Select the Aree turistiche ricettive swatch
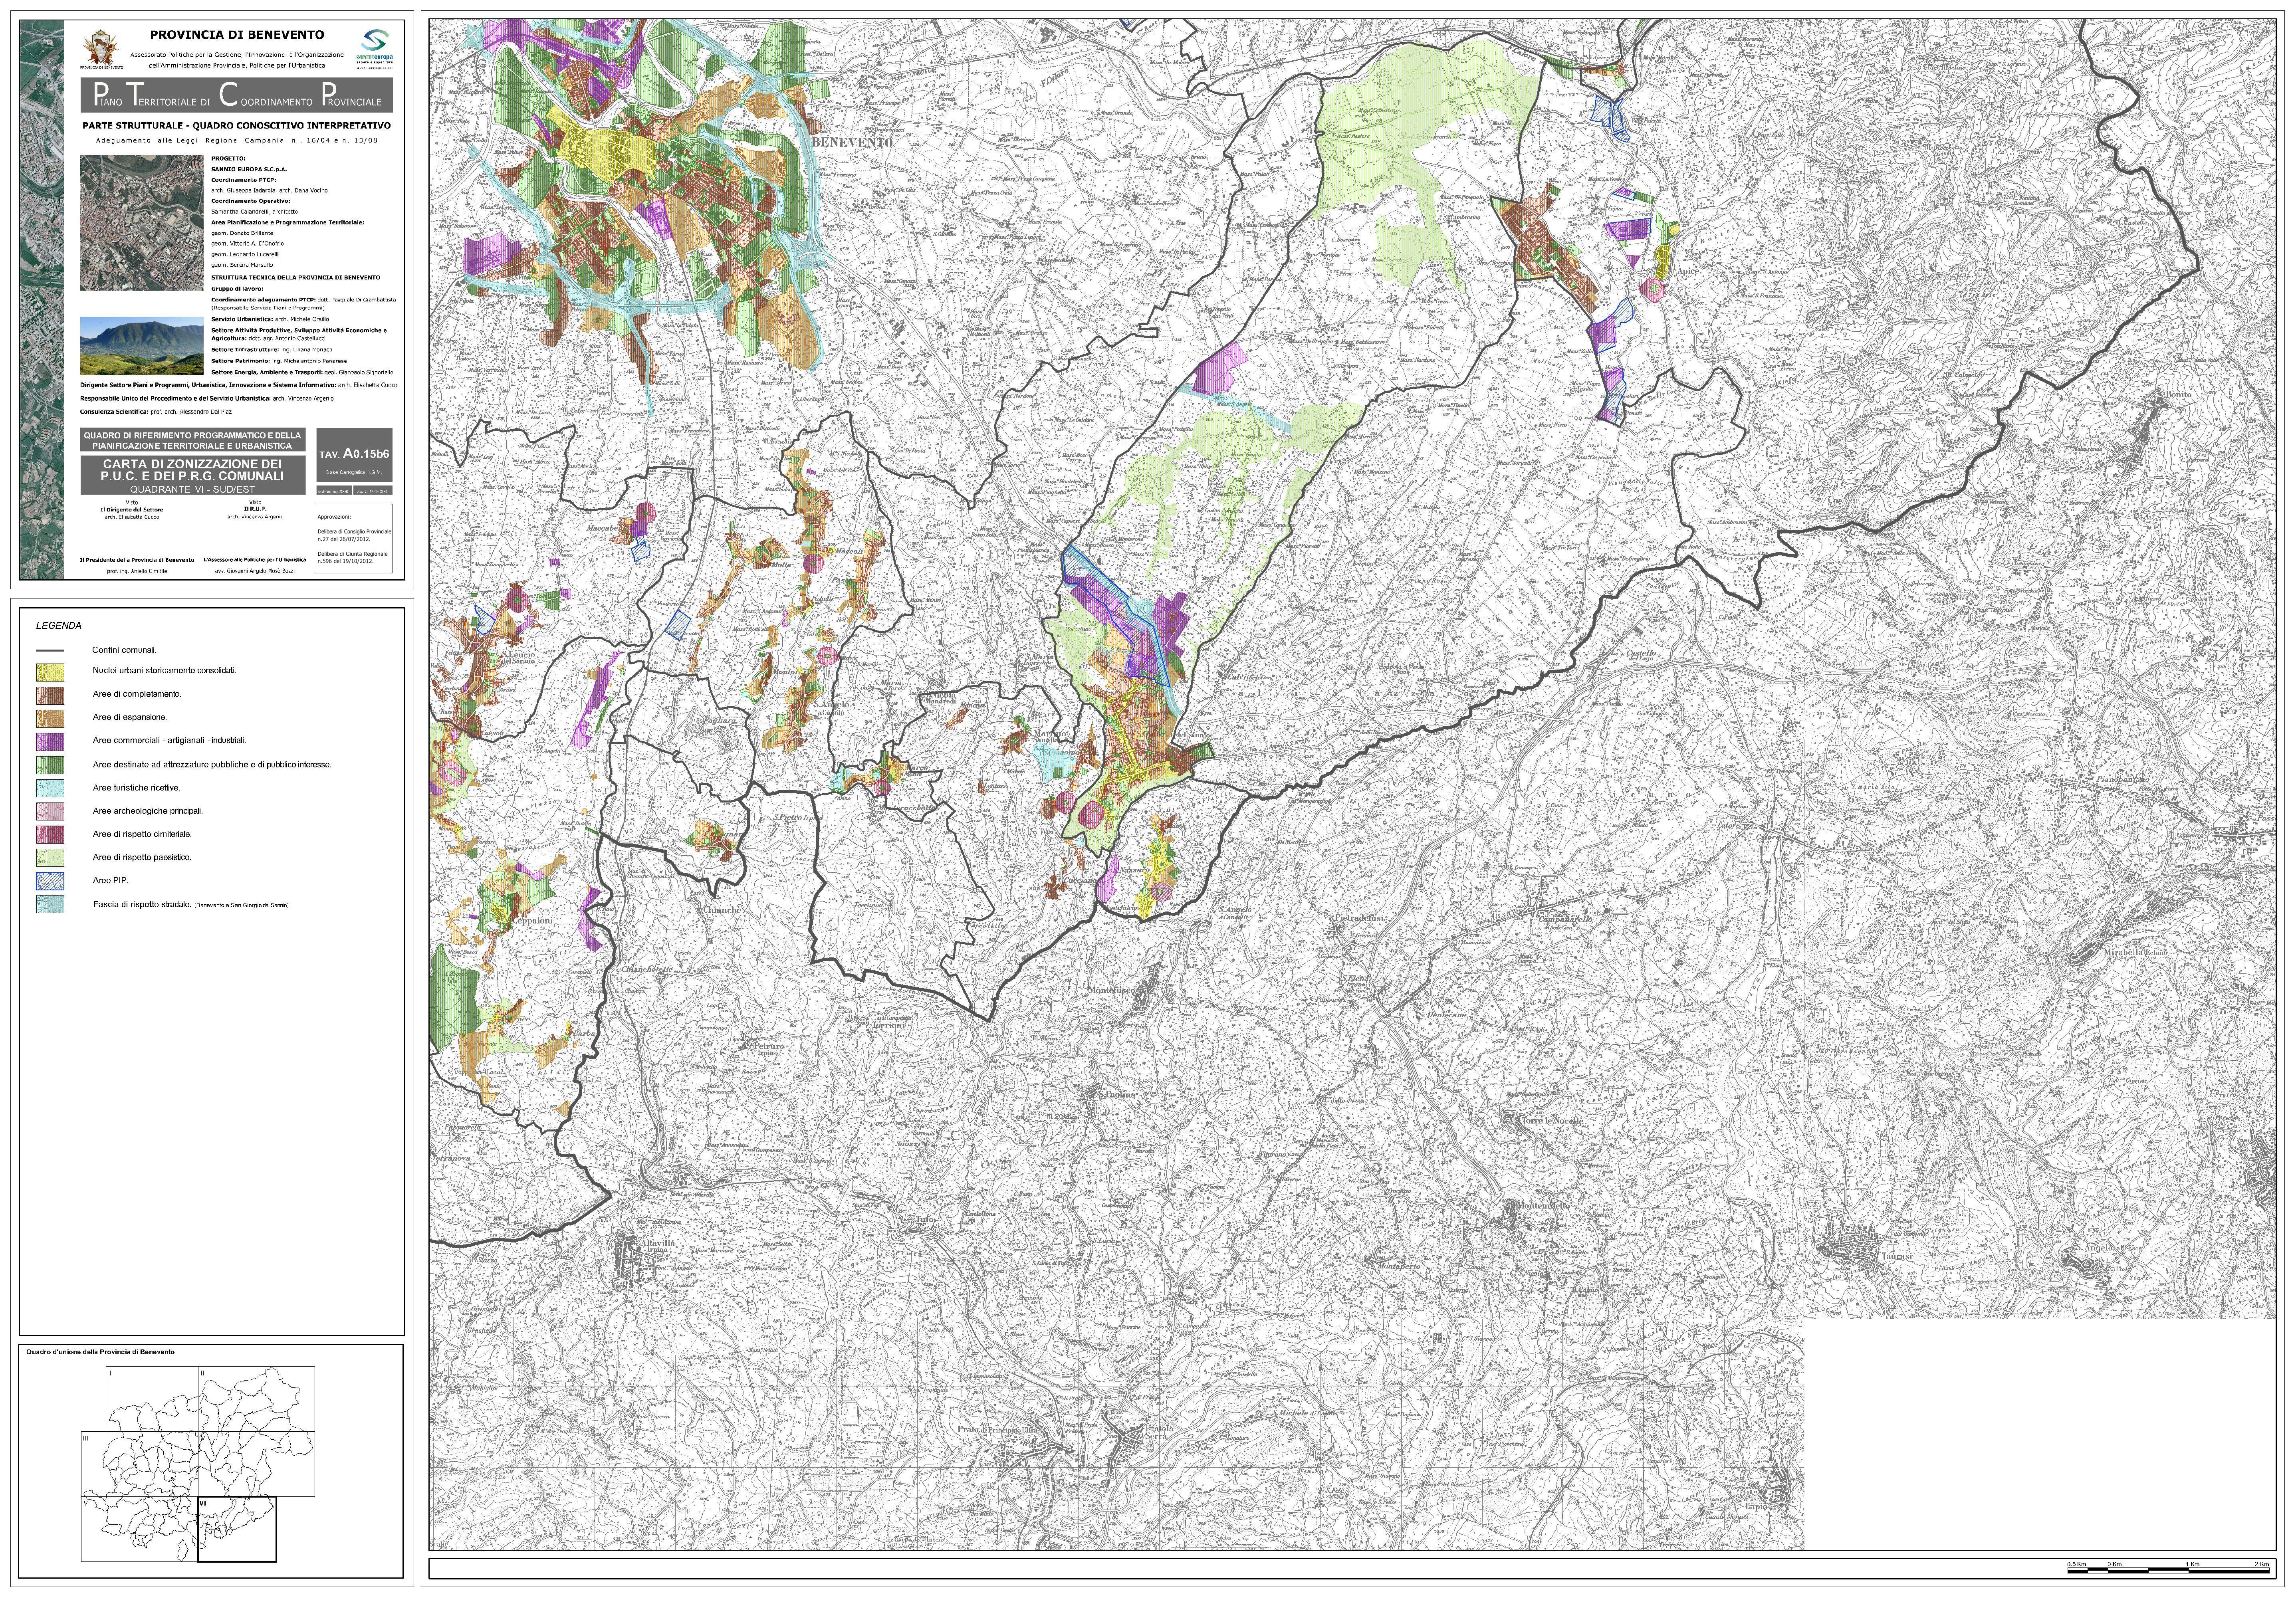The height and width of the screenshot is (1597, 2296). [x=50, y=788]
